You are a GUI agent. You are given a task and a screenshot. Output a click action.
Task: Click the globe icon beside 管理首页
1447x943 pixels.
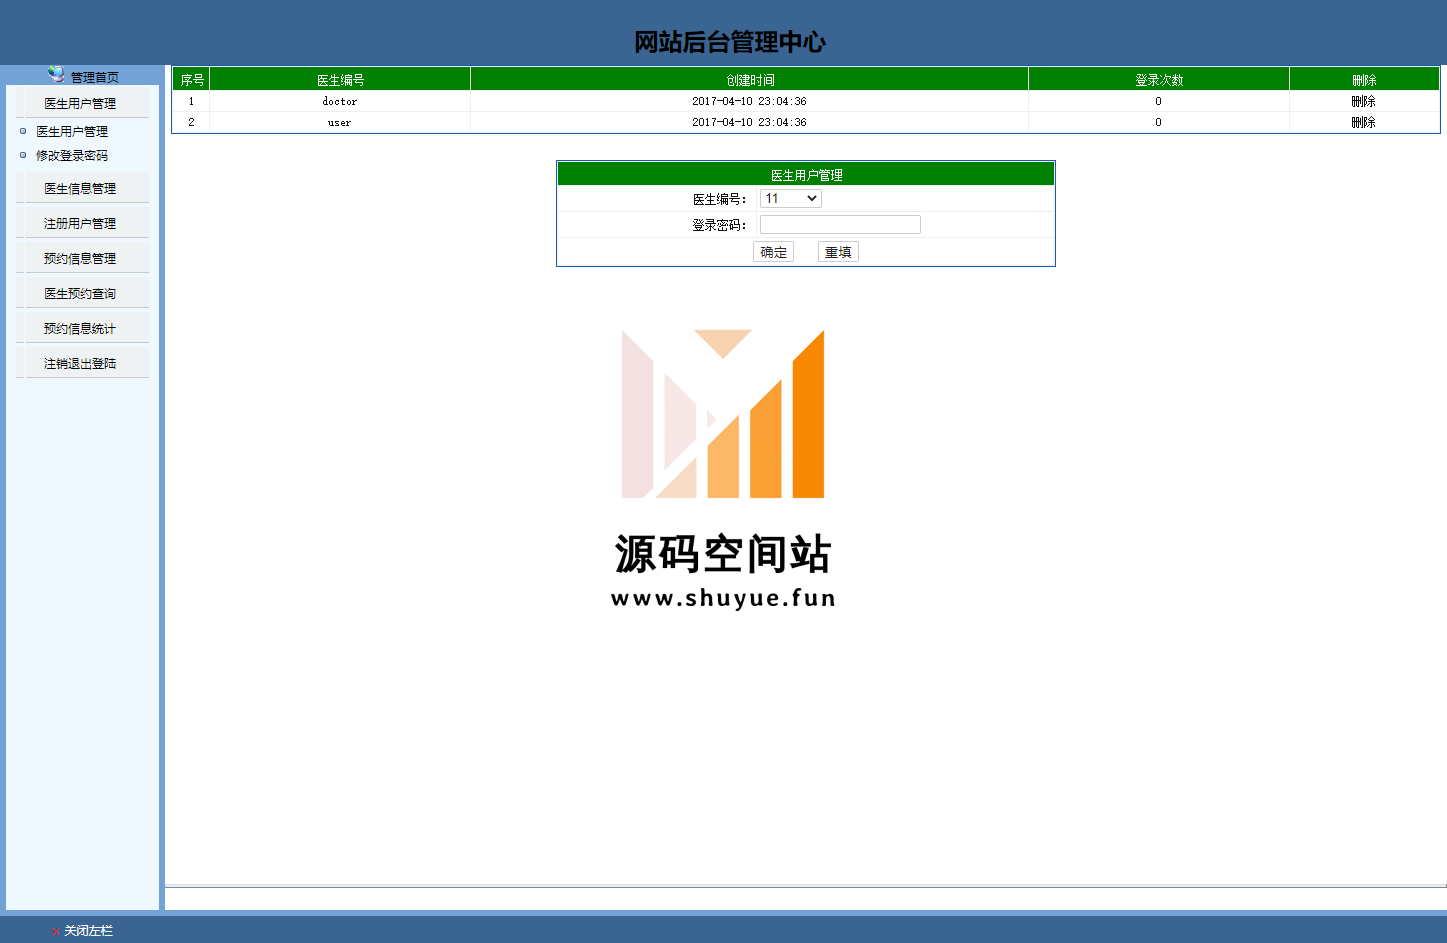click(x=56, y=74)
